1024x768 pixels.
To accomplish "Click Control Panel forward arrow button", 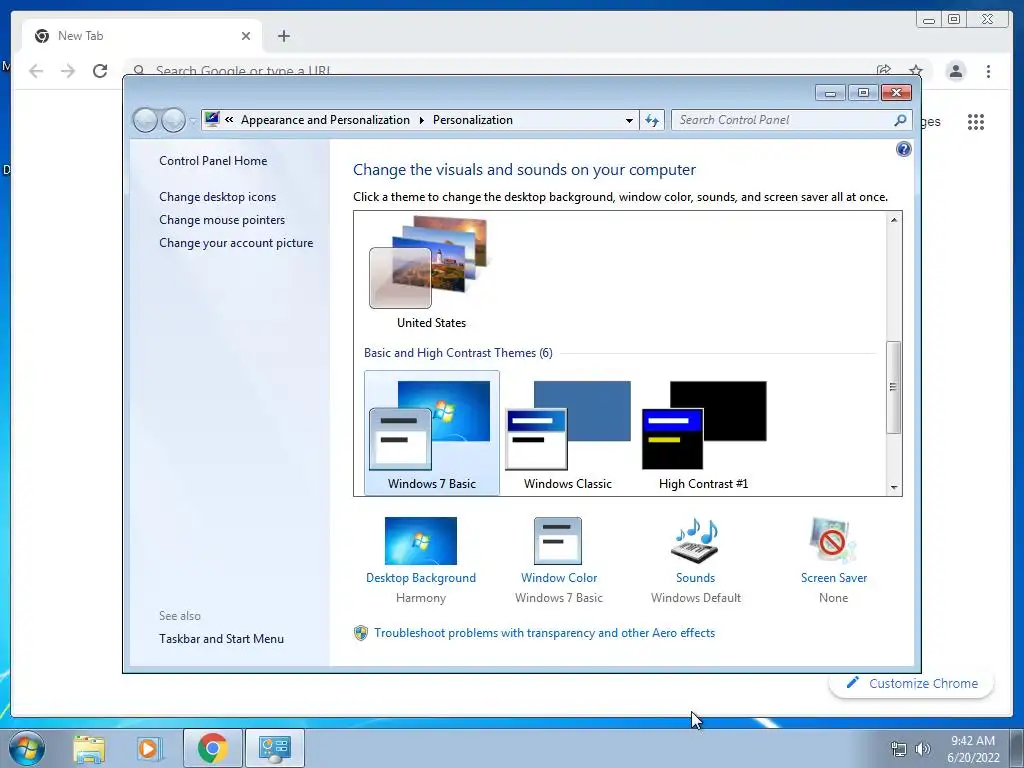I will tap(173, 120).
